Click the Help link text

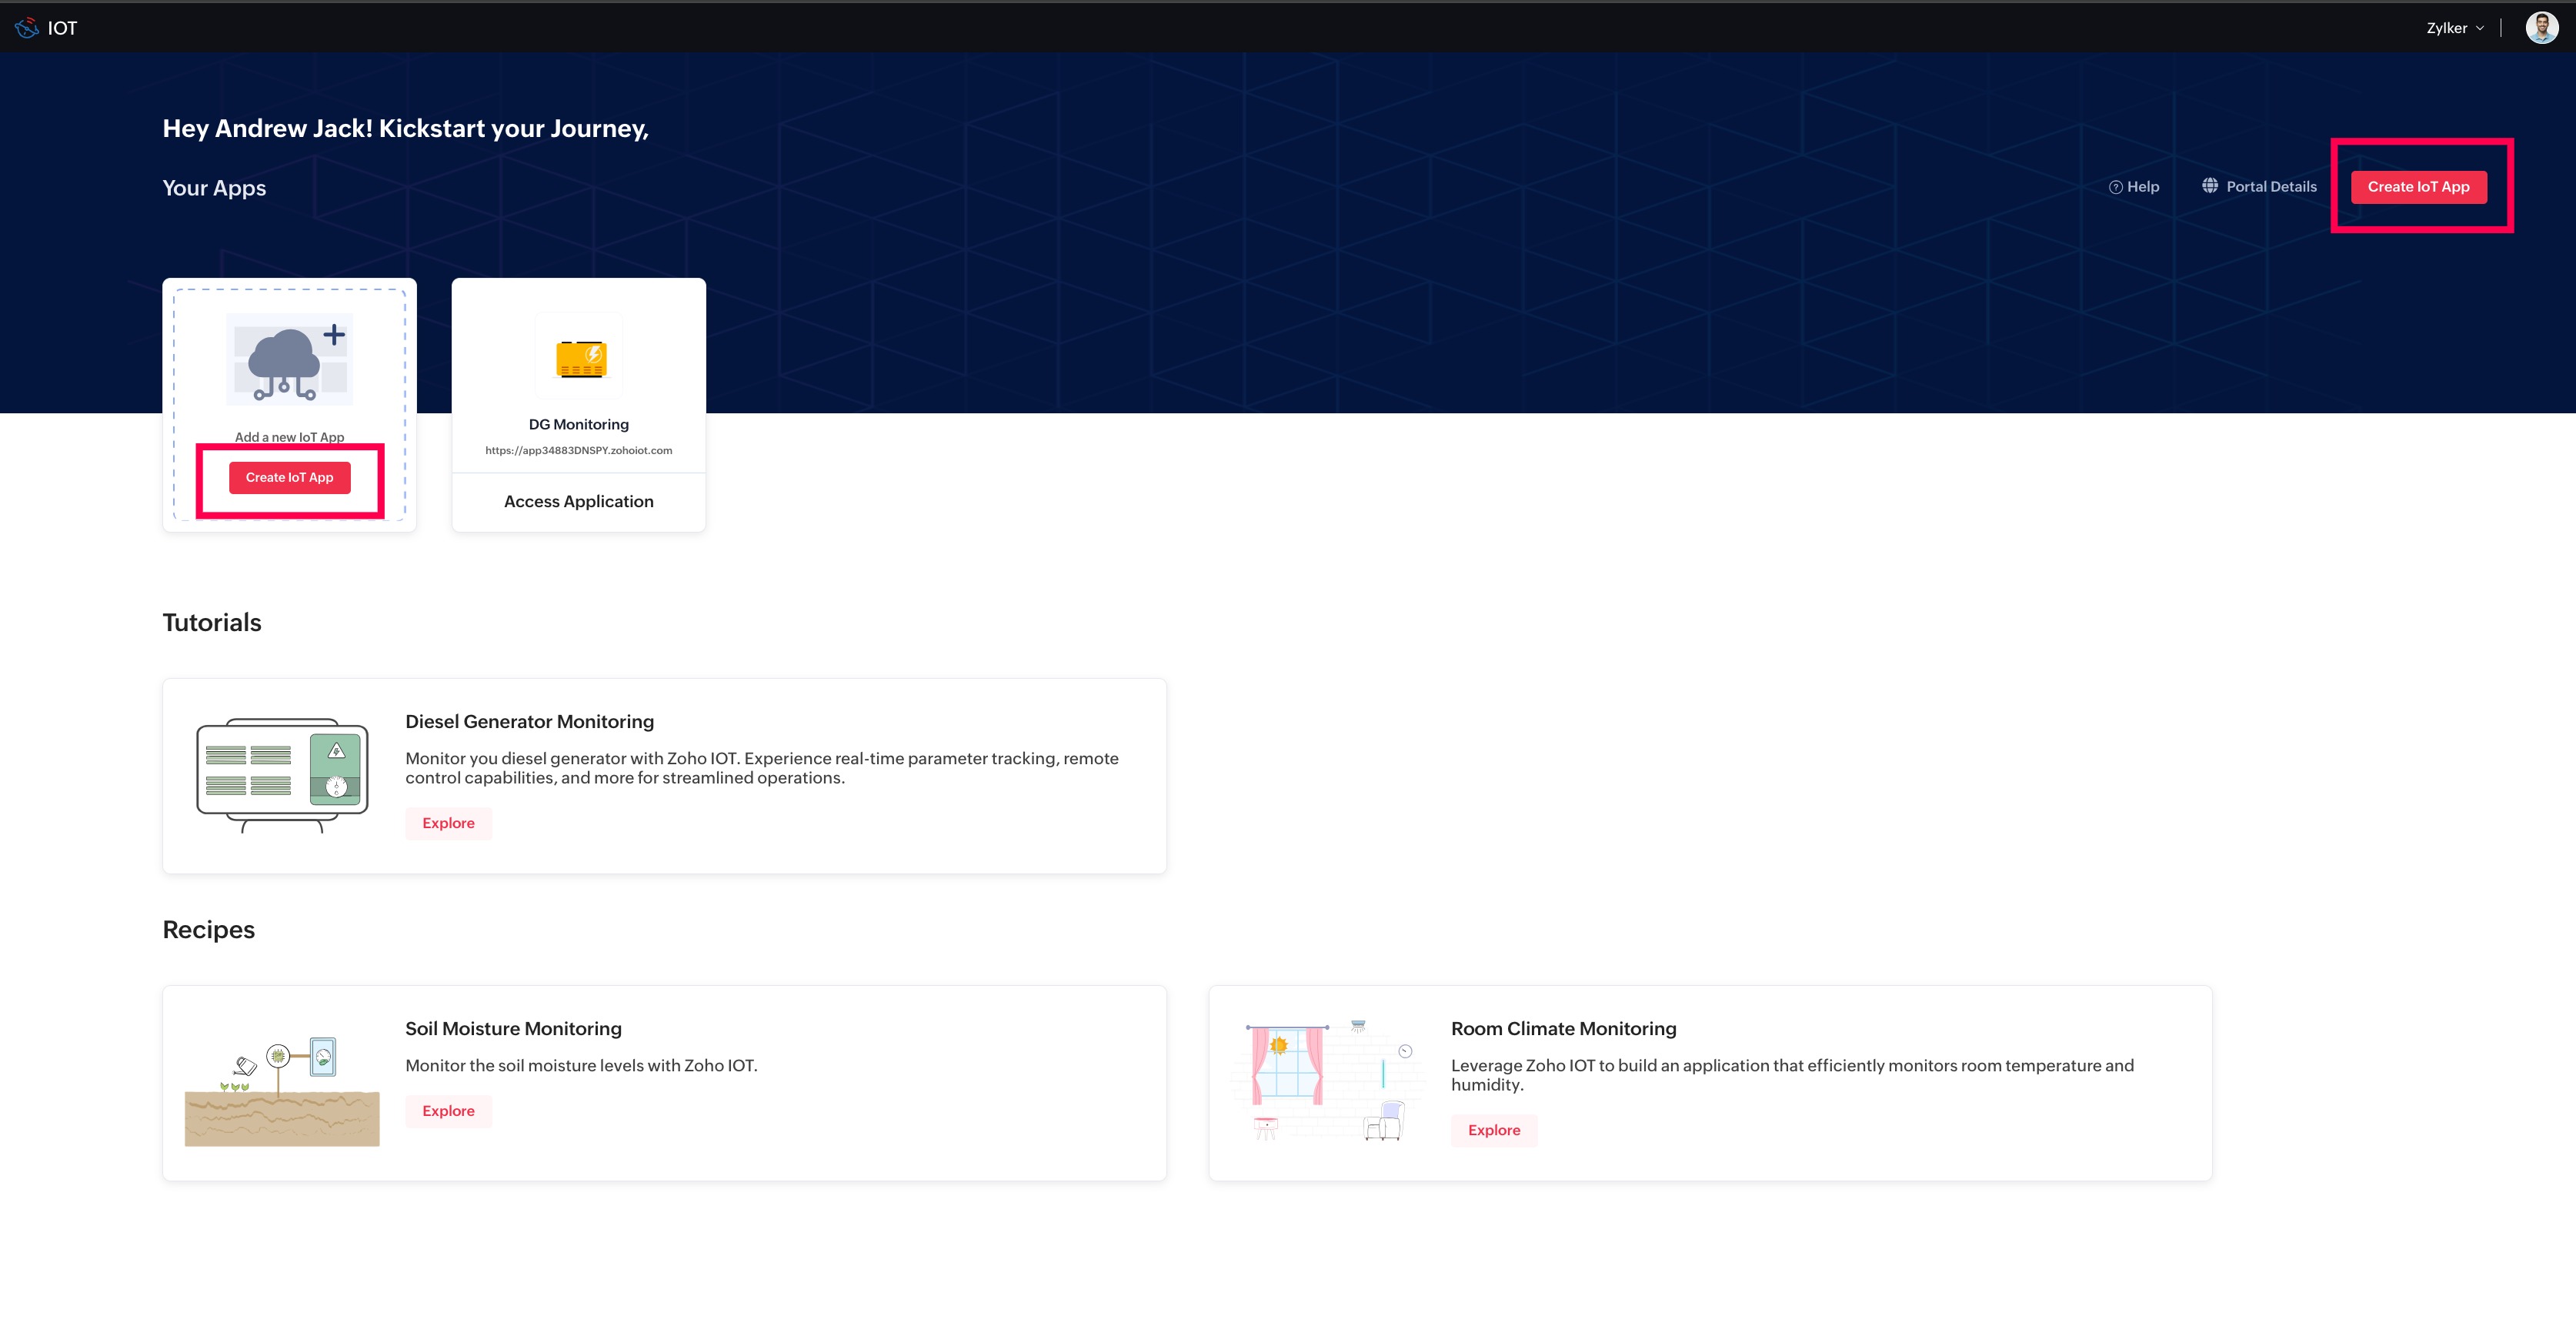[2142, 187]
